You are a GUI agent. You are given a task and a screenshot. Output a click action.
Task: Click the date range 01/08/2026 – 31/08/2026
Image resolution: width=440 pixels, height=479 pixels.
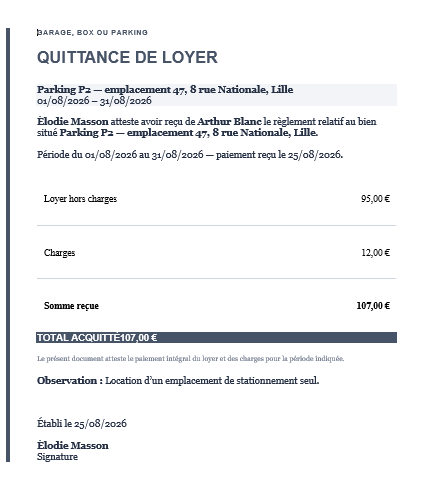click(x=94, y=101)
